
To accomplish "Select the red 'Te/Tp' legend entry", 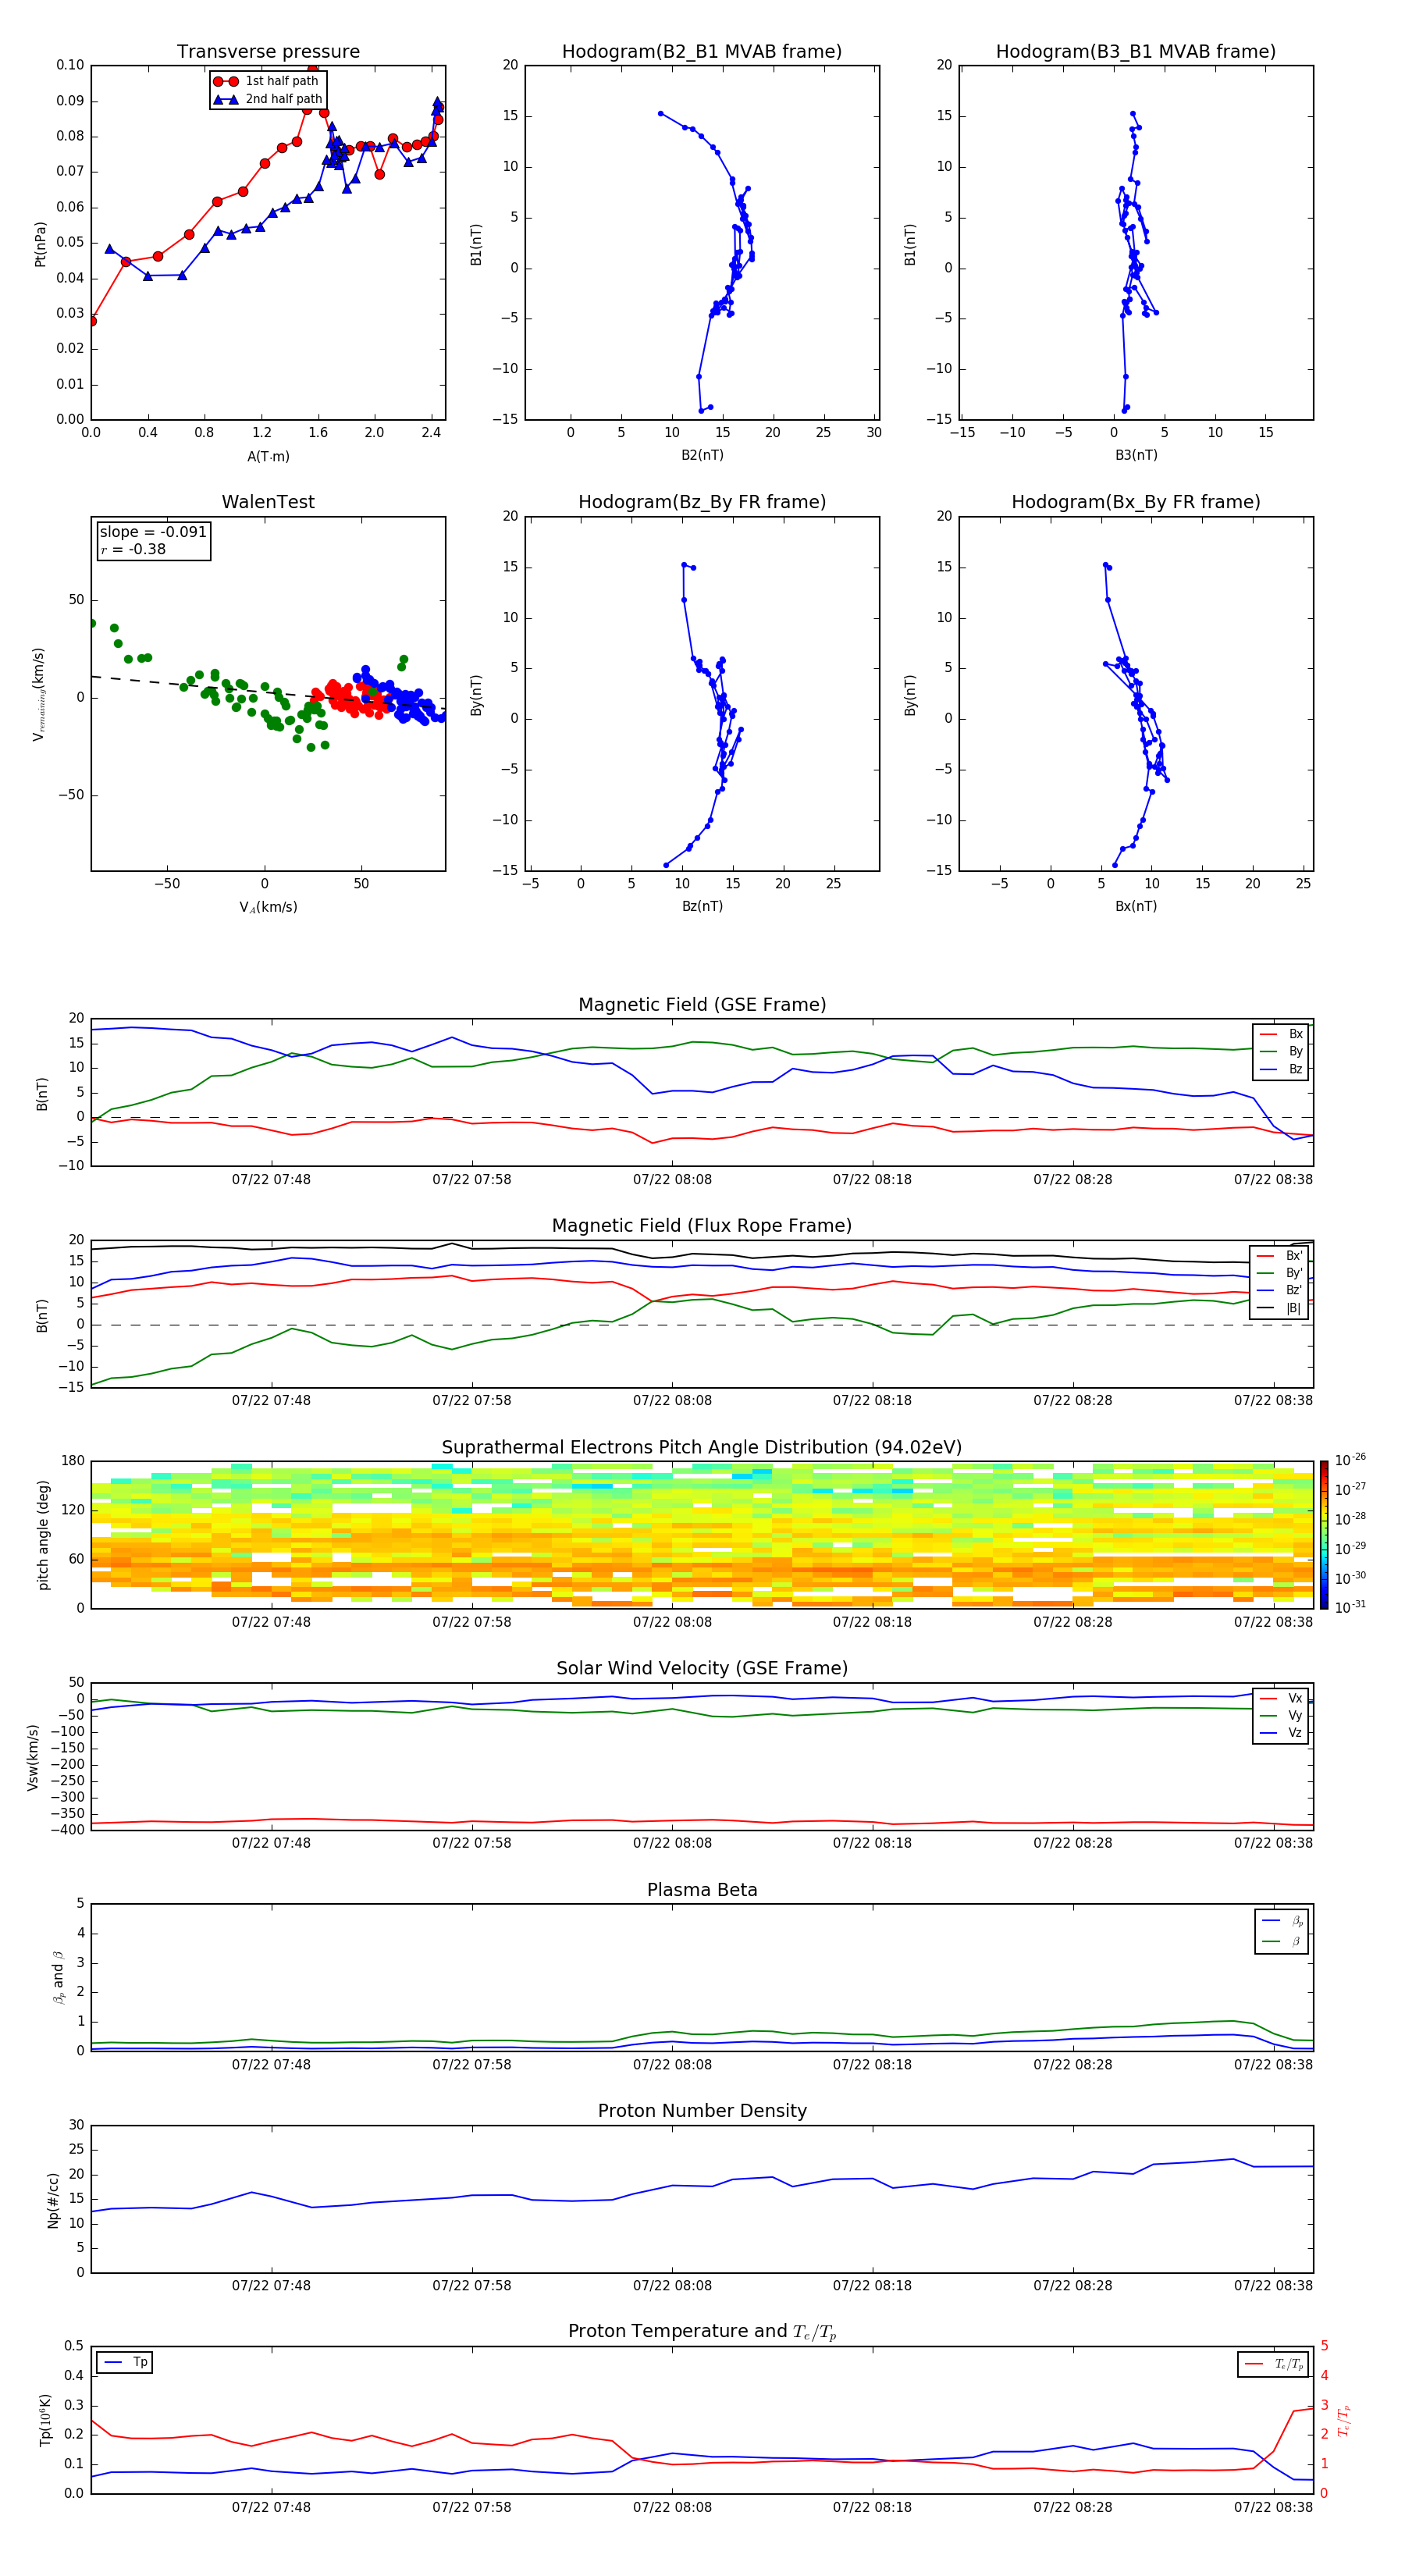I will [x=1273, y=2365].
